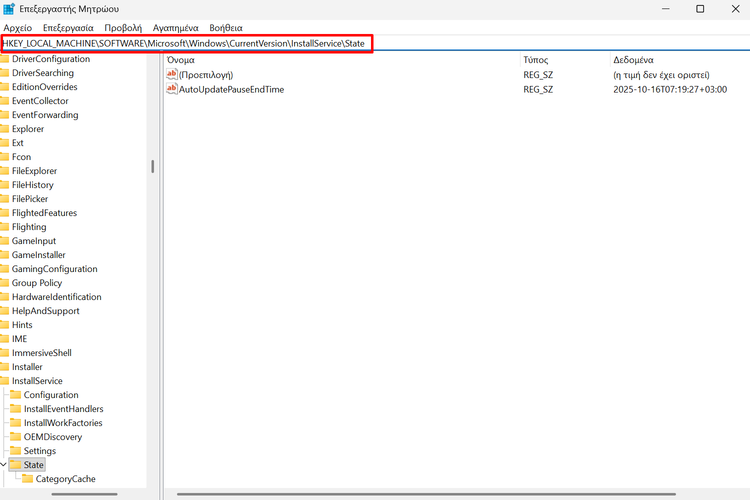Click the (Προεπιλογή) string value icon
The image size is (750, 500).
click(x=172, y=74)
